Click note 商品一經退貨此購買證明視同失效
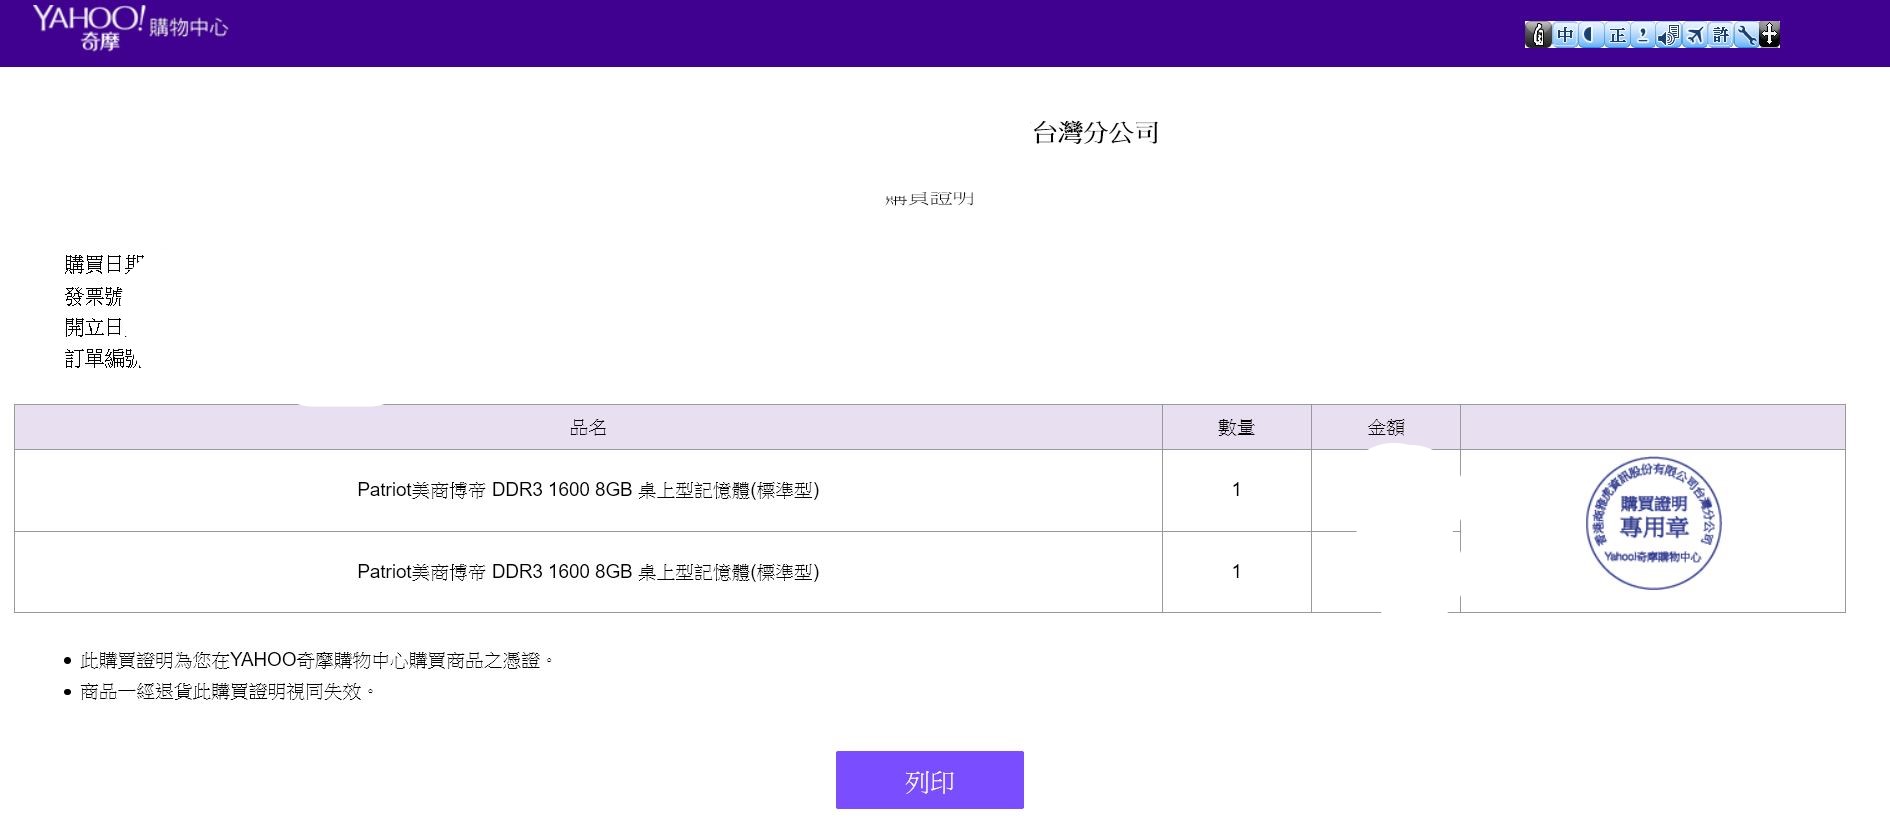The height and width of the screenshot is (840, 1890). pyautogui.click(x=227, y=691)
